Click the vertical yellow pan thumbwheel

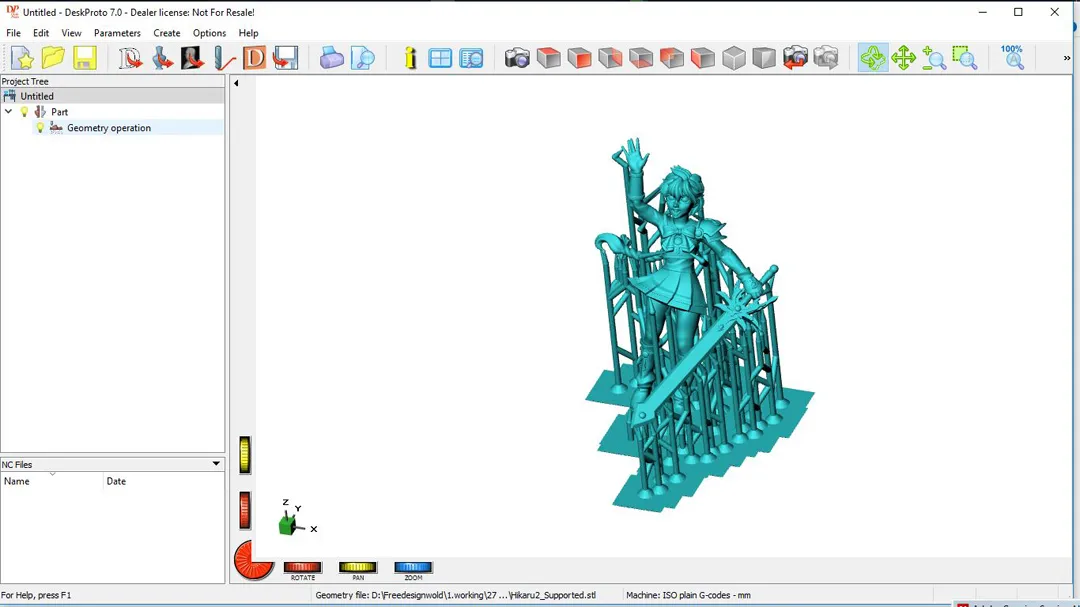245,455
